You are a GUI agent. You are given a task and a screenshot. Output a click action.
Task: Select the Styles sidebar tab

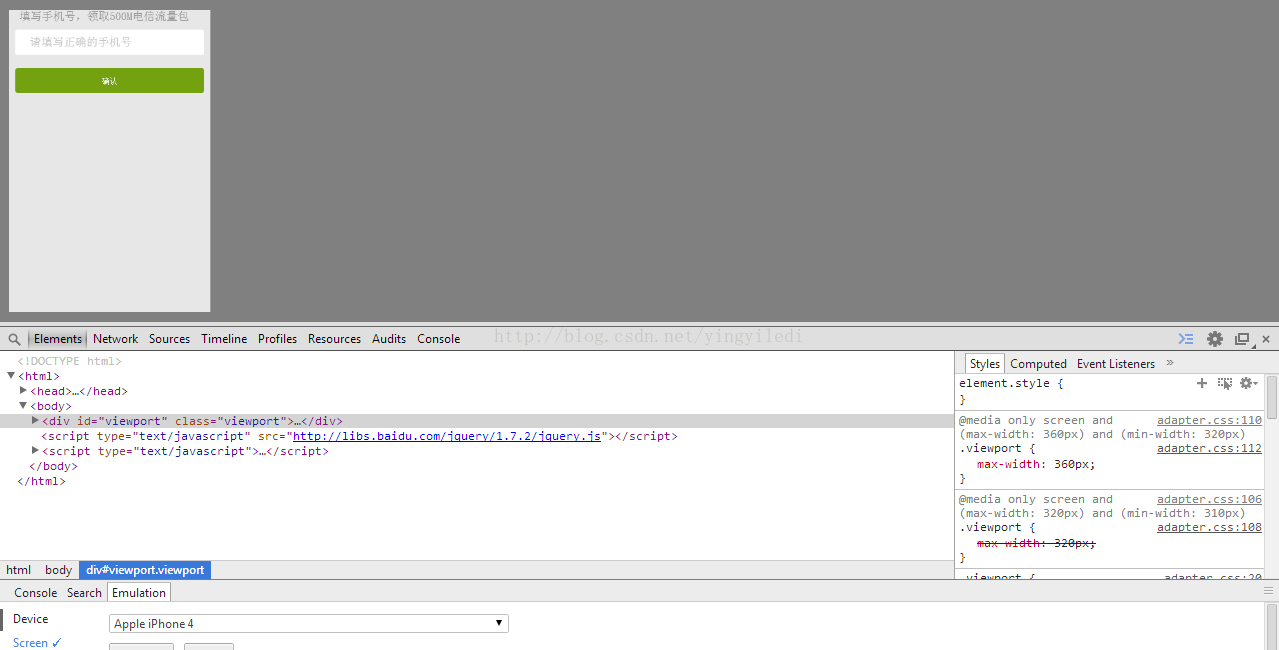pyautogui.click(x=984, y=364)
